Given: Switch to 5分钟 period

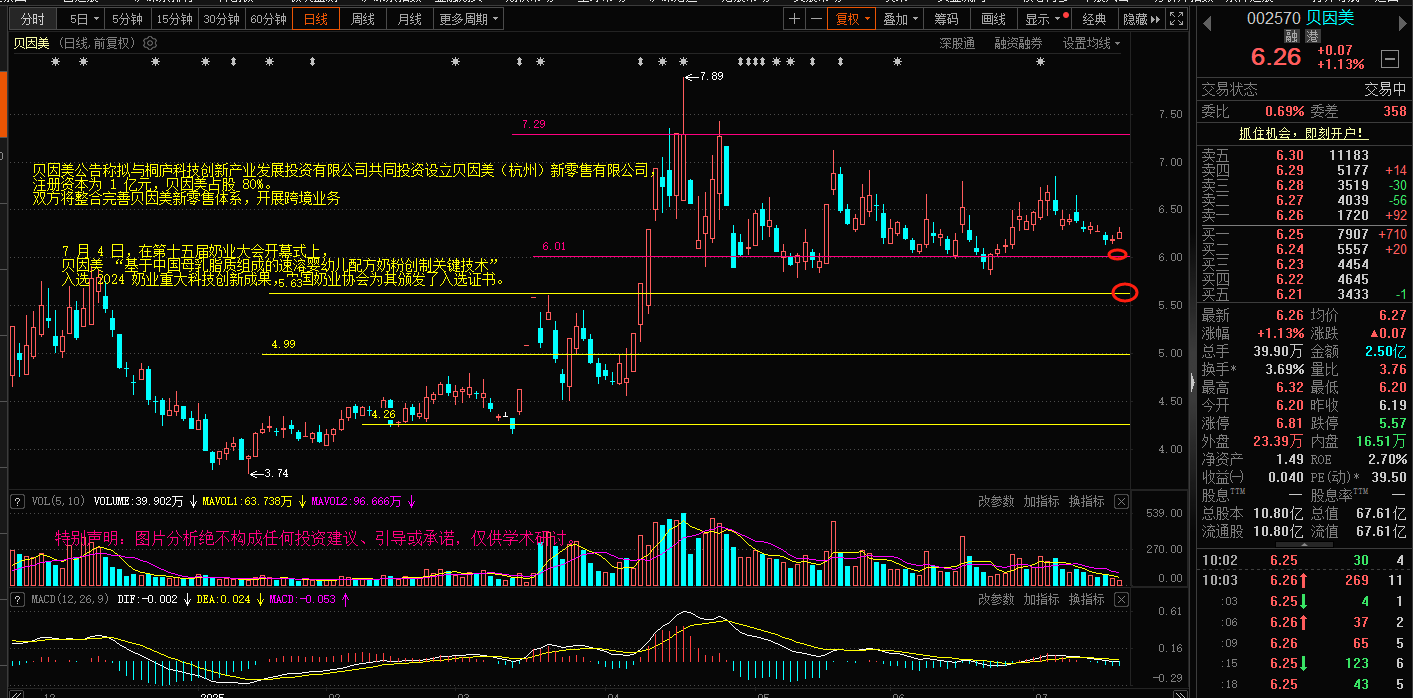Looking at the screenshot, I should coord(127,19).
